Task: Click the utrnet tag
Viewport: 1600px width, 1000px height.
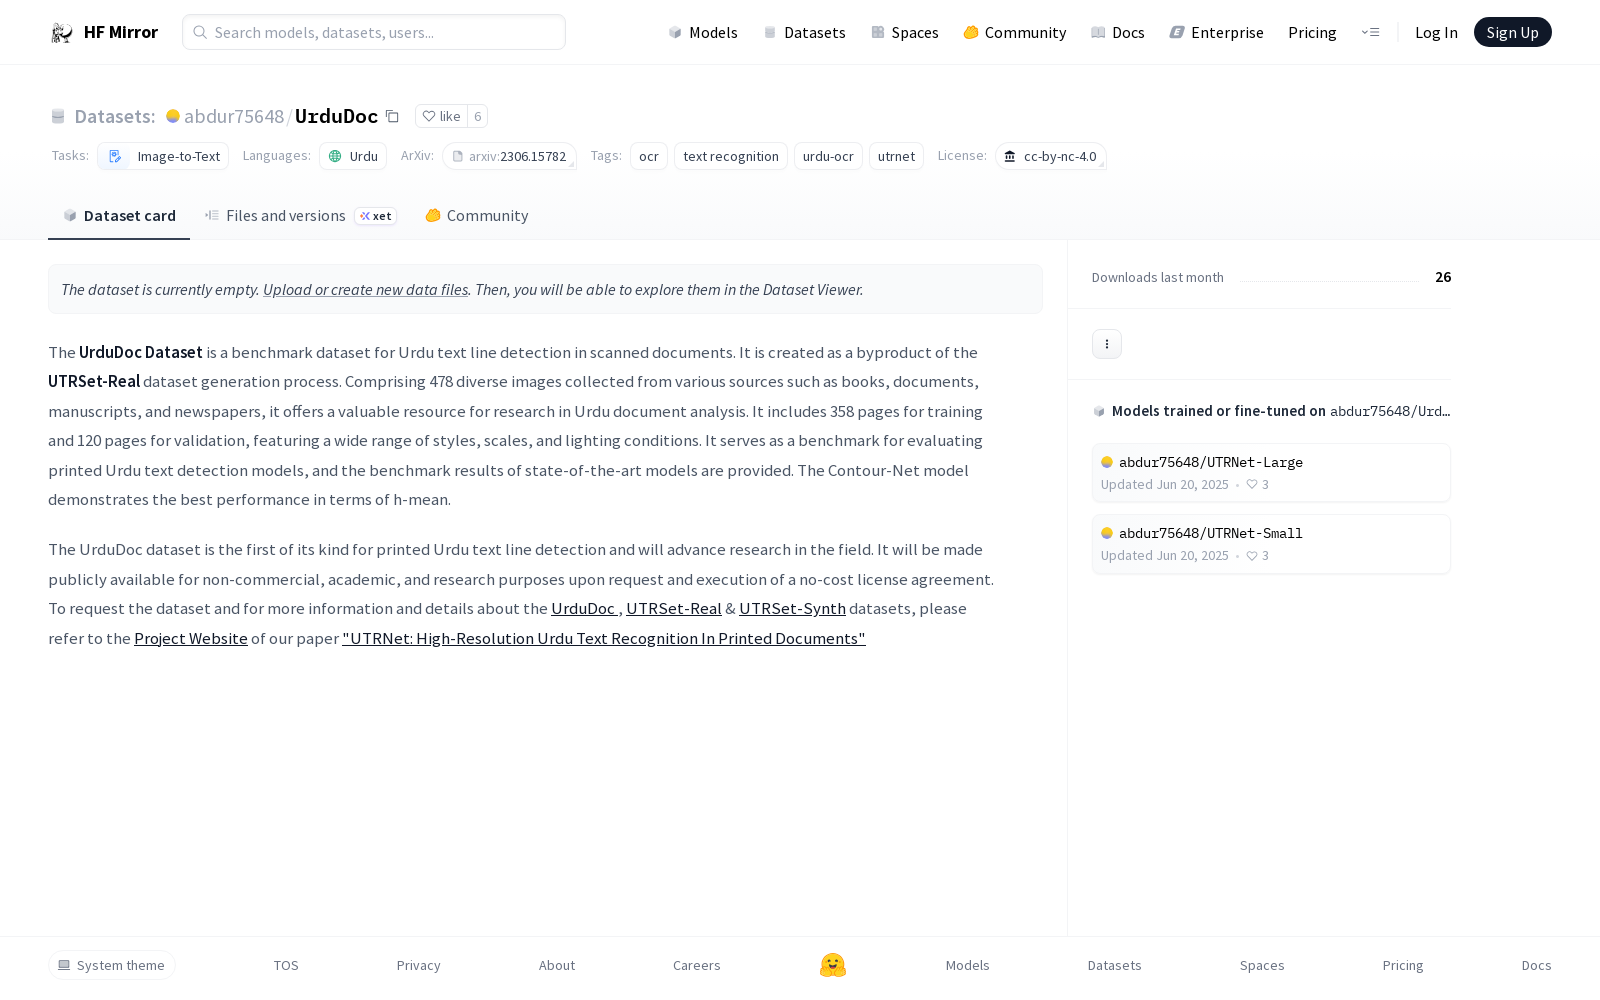Action: click(896, 156)
